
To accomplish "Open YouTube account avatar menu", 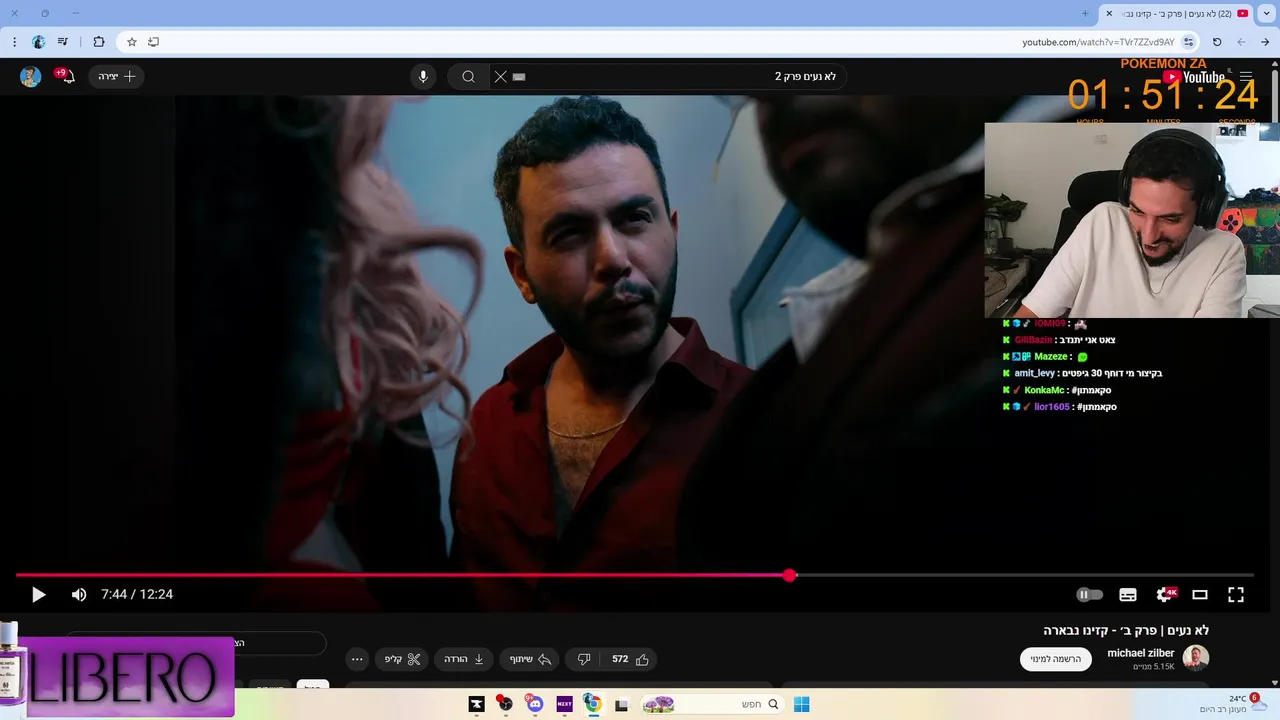I will (x=31, y=77).
